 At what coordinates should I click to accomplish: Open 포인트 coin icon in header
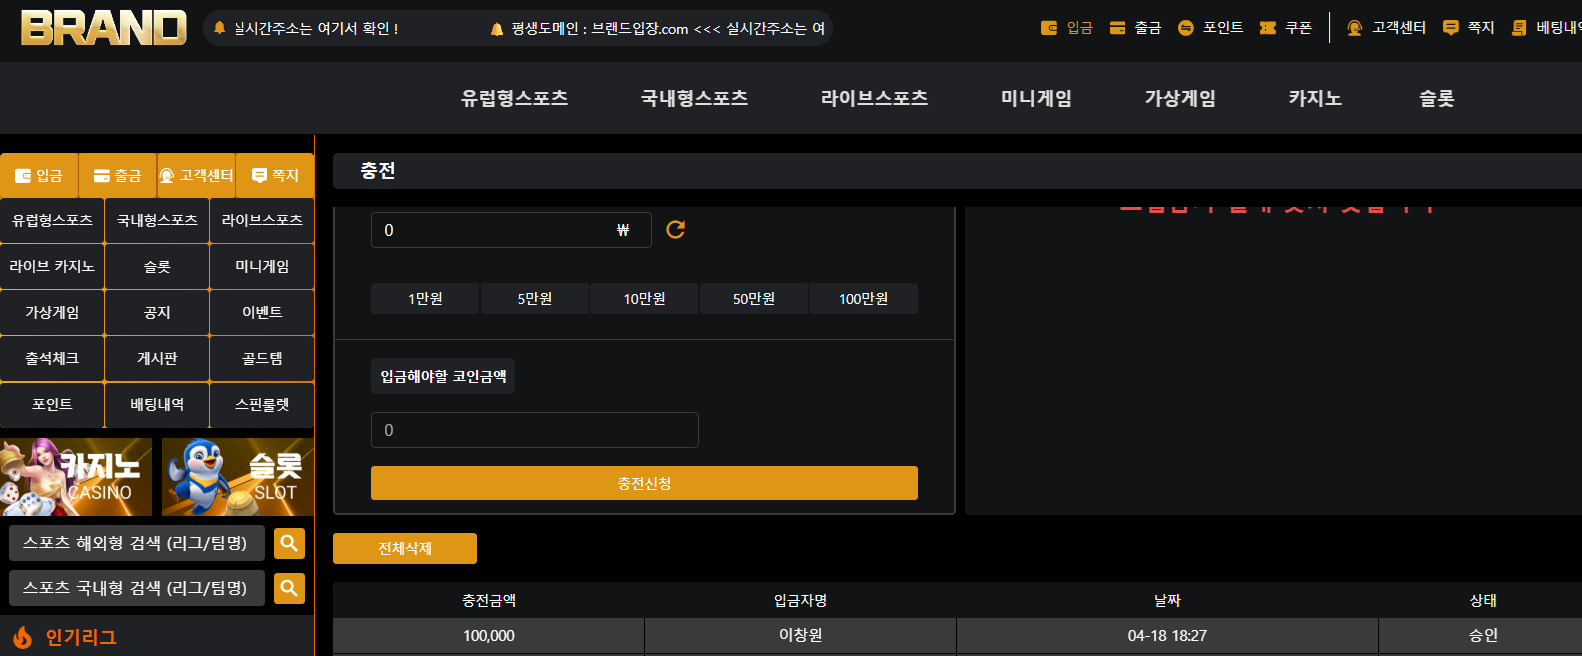click(x=1186, y=28)
